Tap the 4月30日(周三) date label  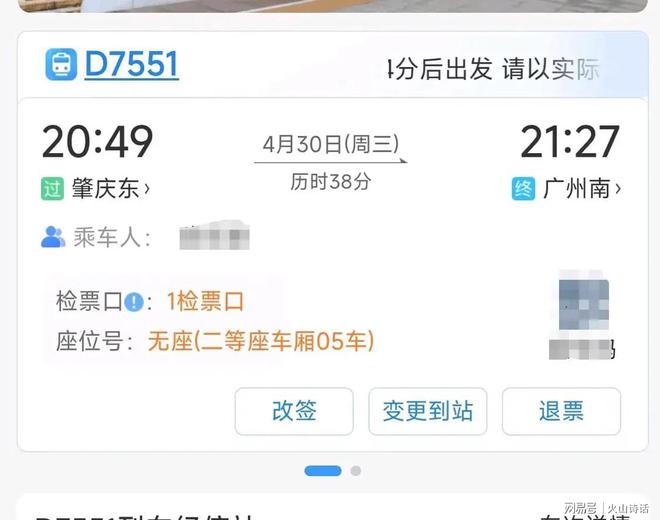point(331,144)
